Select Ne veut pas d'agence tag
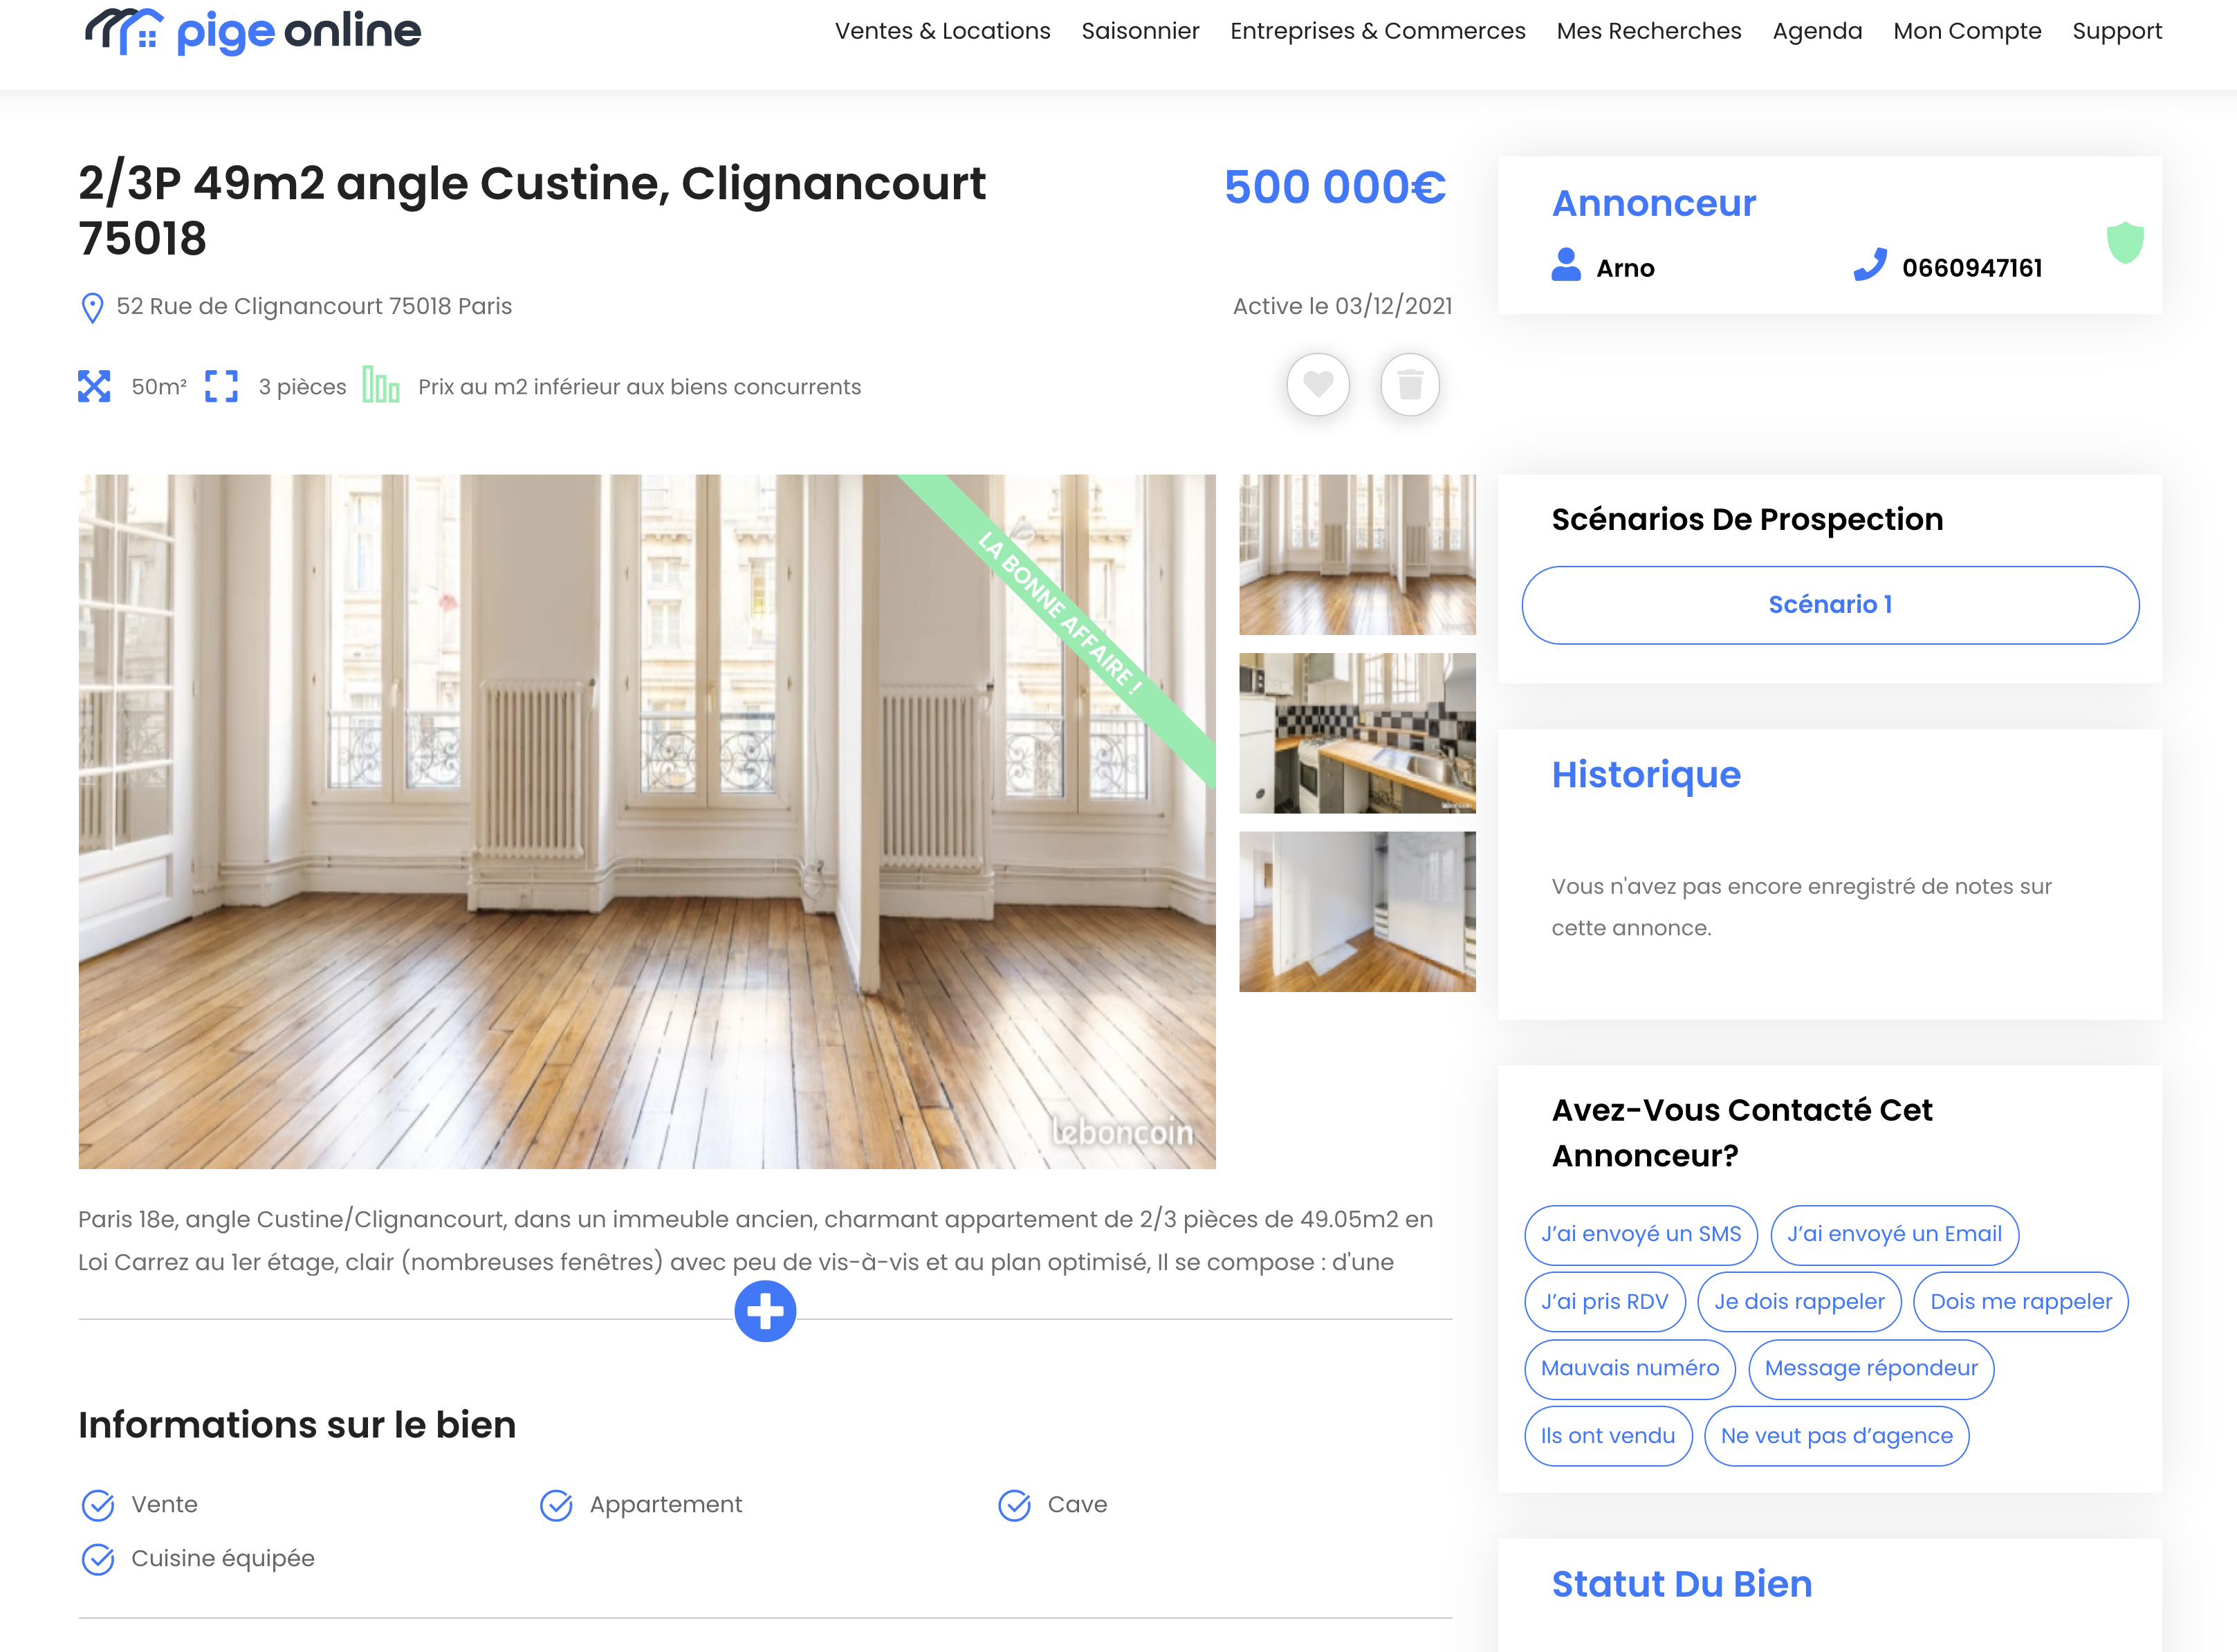 pyautogui.click(x=1836, y=1436)
